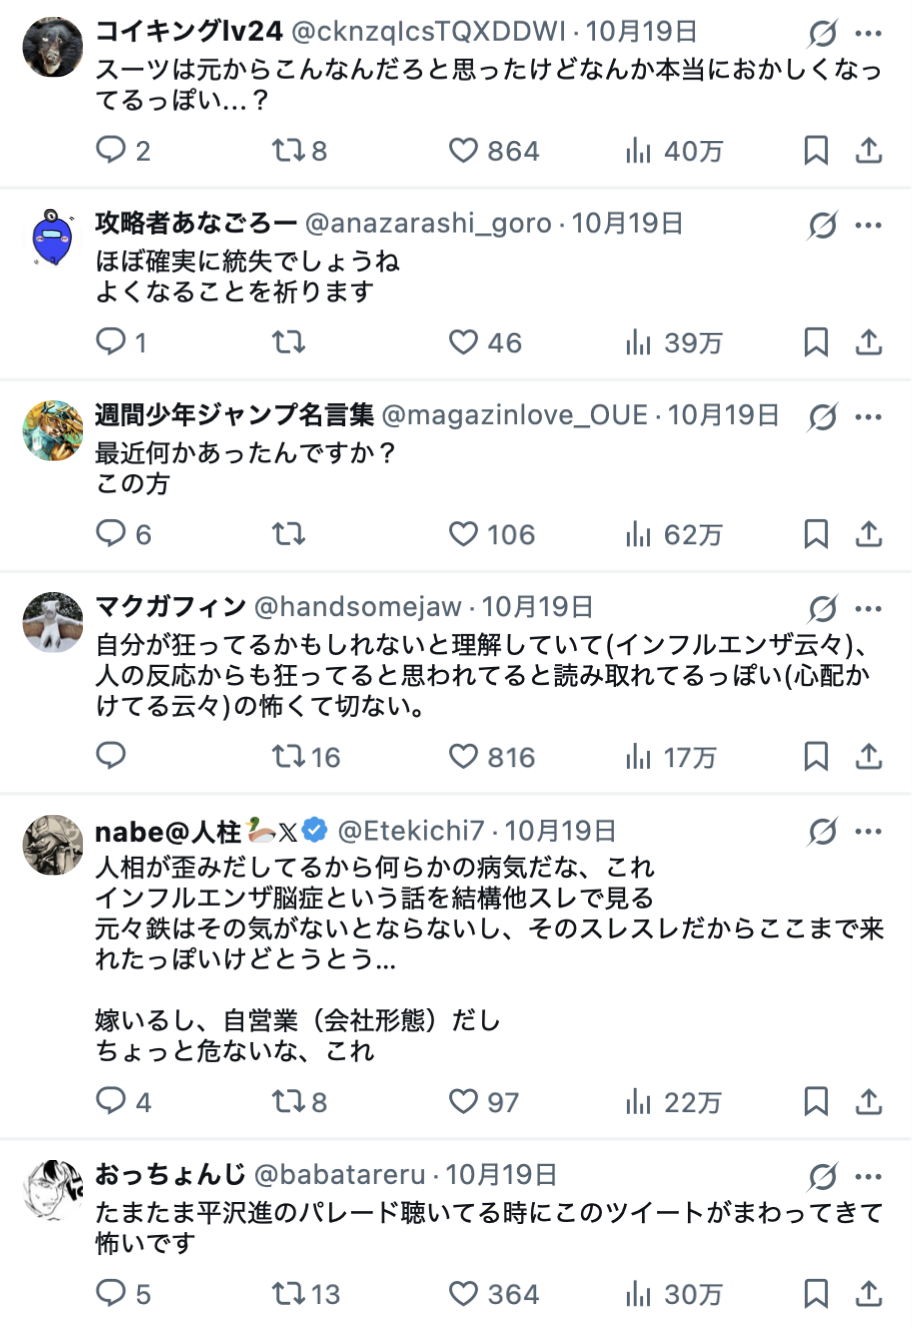Open @babatareru profile handle
Screen dimensions: 912x1328
tap(340, 1175)
